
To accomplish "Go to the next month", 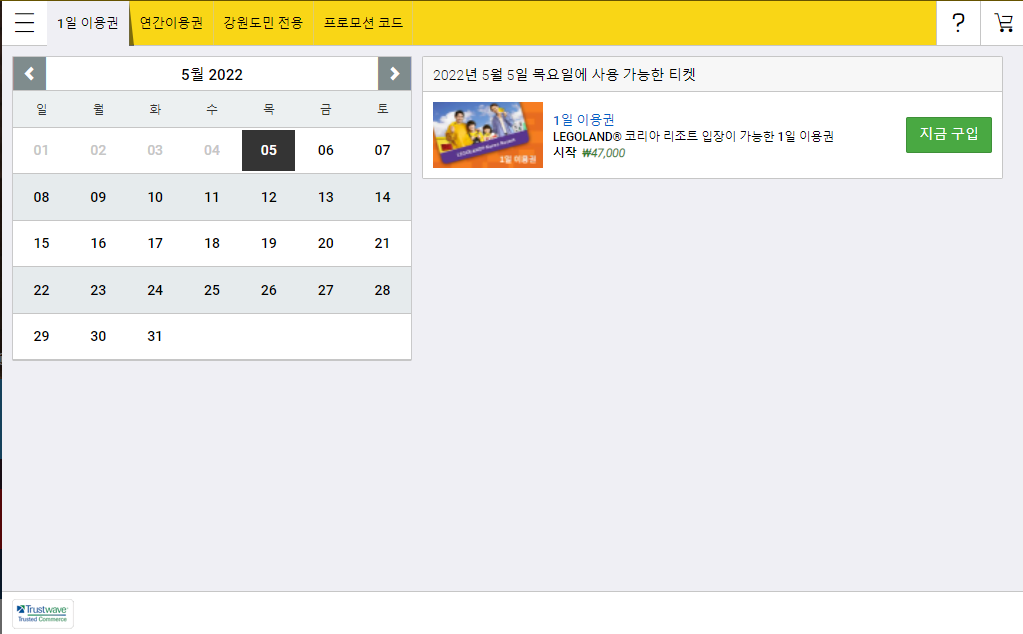I will pos(394,74).
